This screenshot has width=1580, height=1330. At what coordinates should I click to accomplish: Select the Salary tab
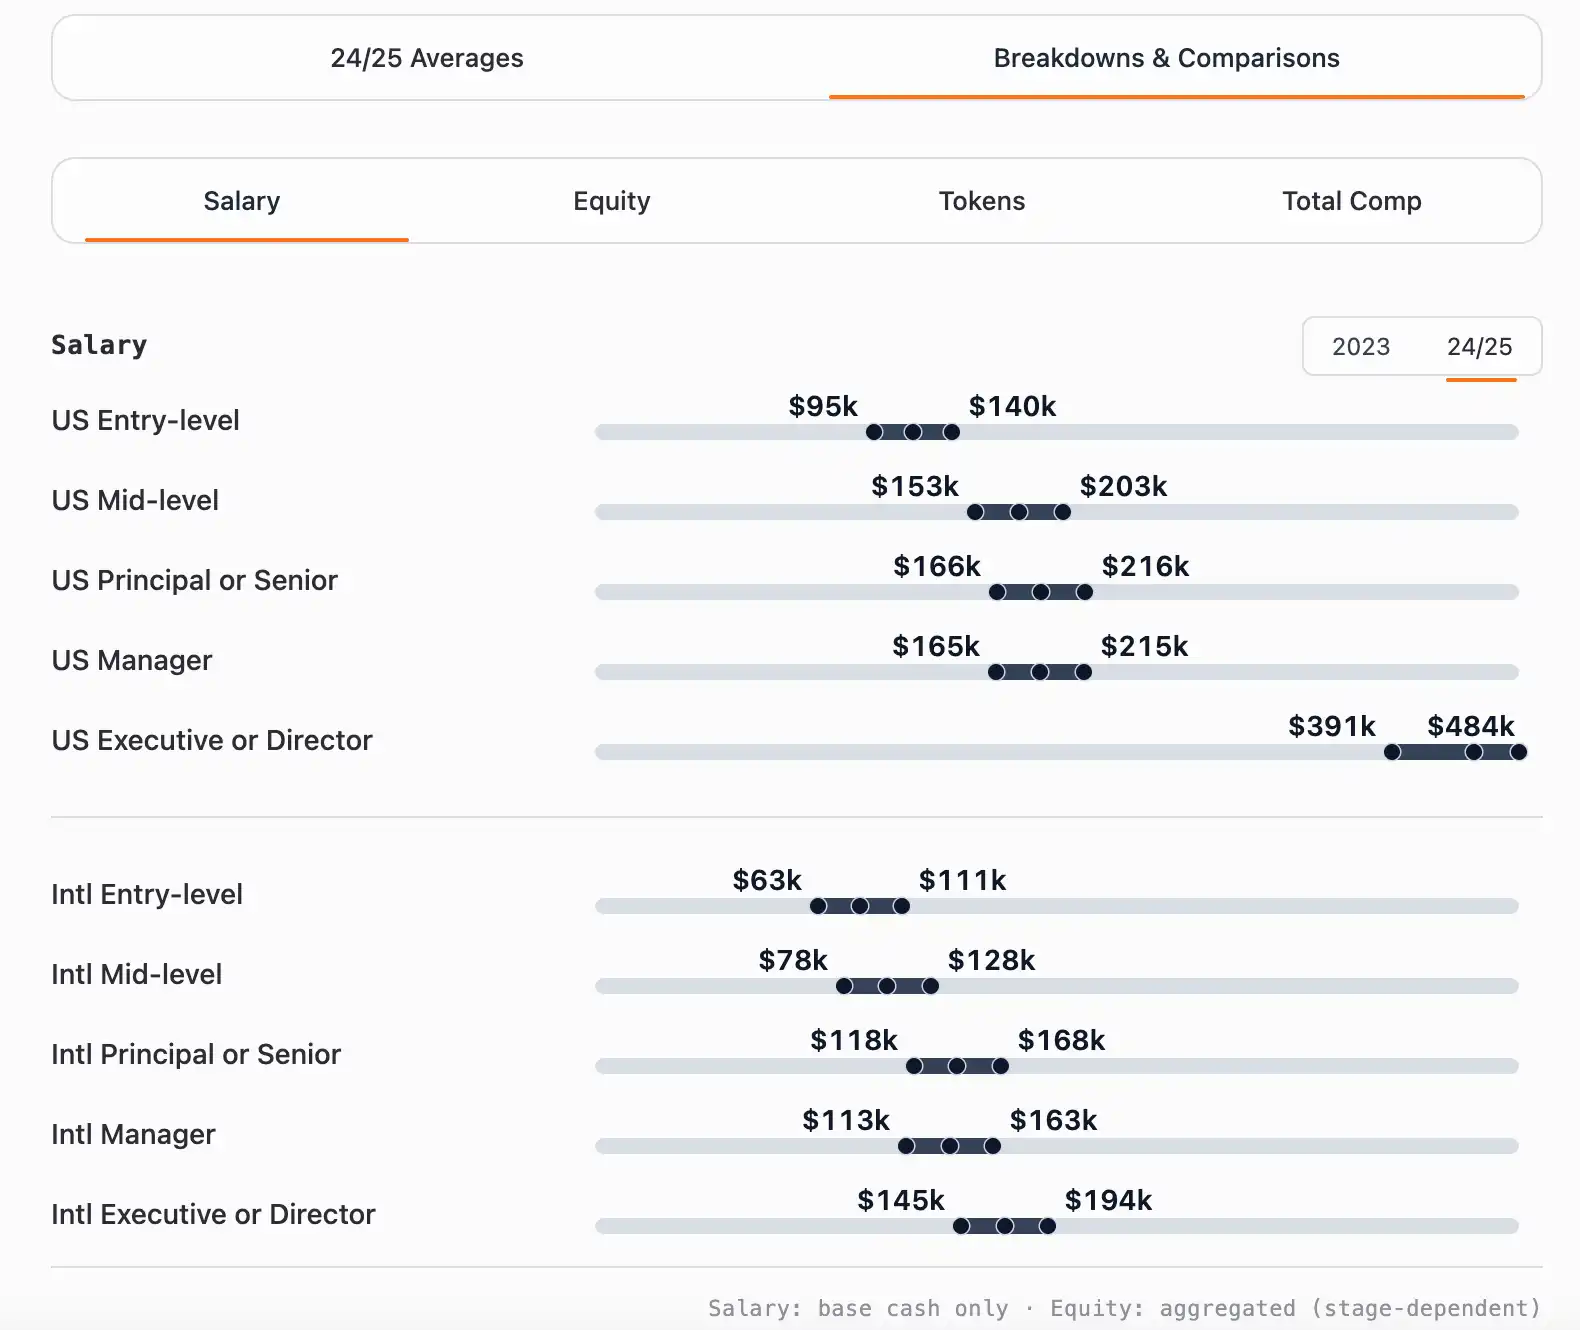coord(242,201)
